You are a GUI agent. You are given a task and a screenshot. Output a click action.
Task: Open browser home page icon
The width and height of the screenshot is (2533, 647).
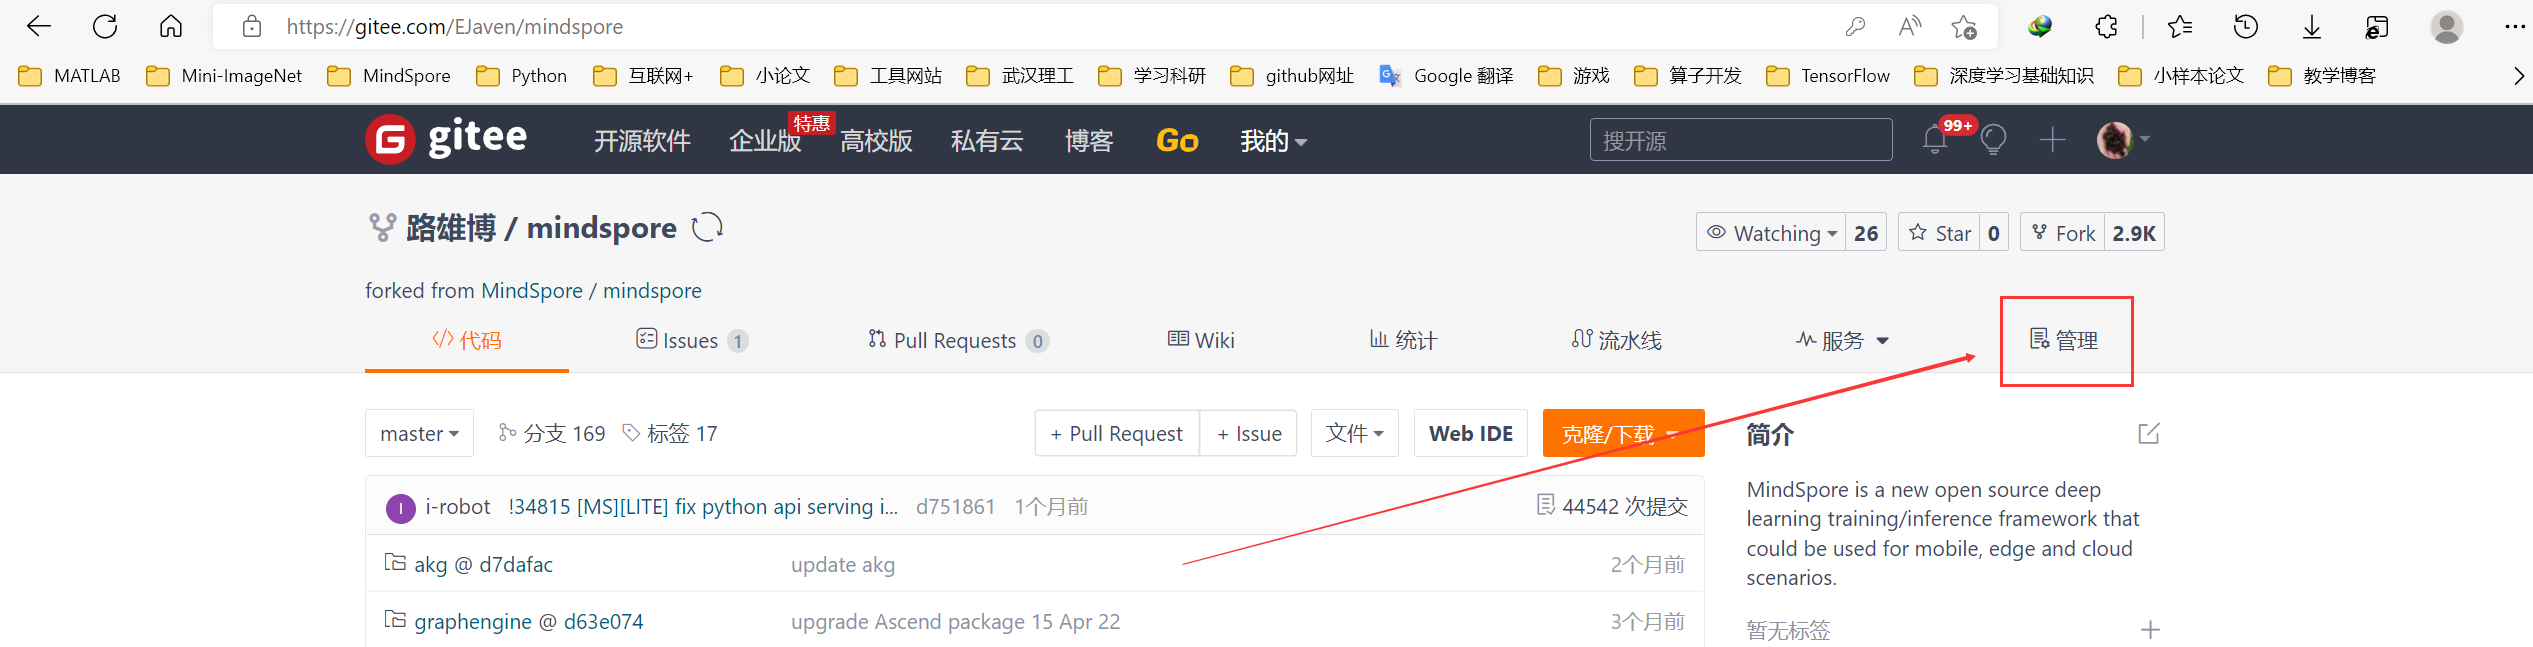click(x=171, y=27)
